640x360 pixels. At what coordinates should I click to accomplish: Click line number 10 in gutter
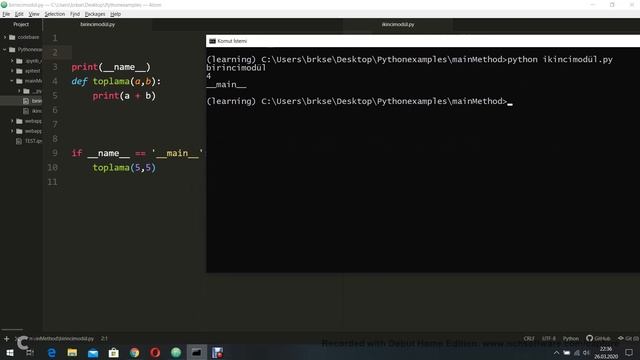point(53,167)
